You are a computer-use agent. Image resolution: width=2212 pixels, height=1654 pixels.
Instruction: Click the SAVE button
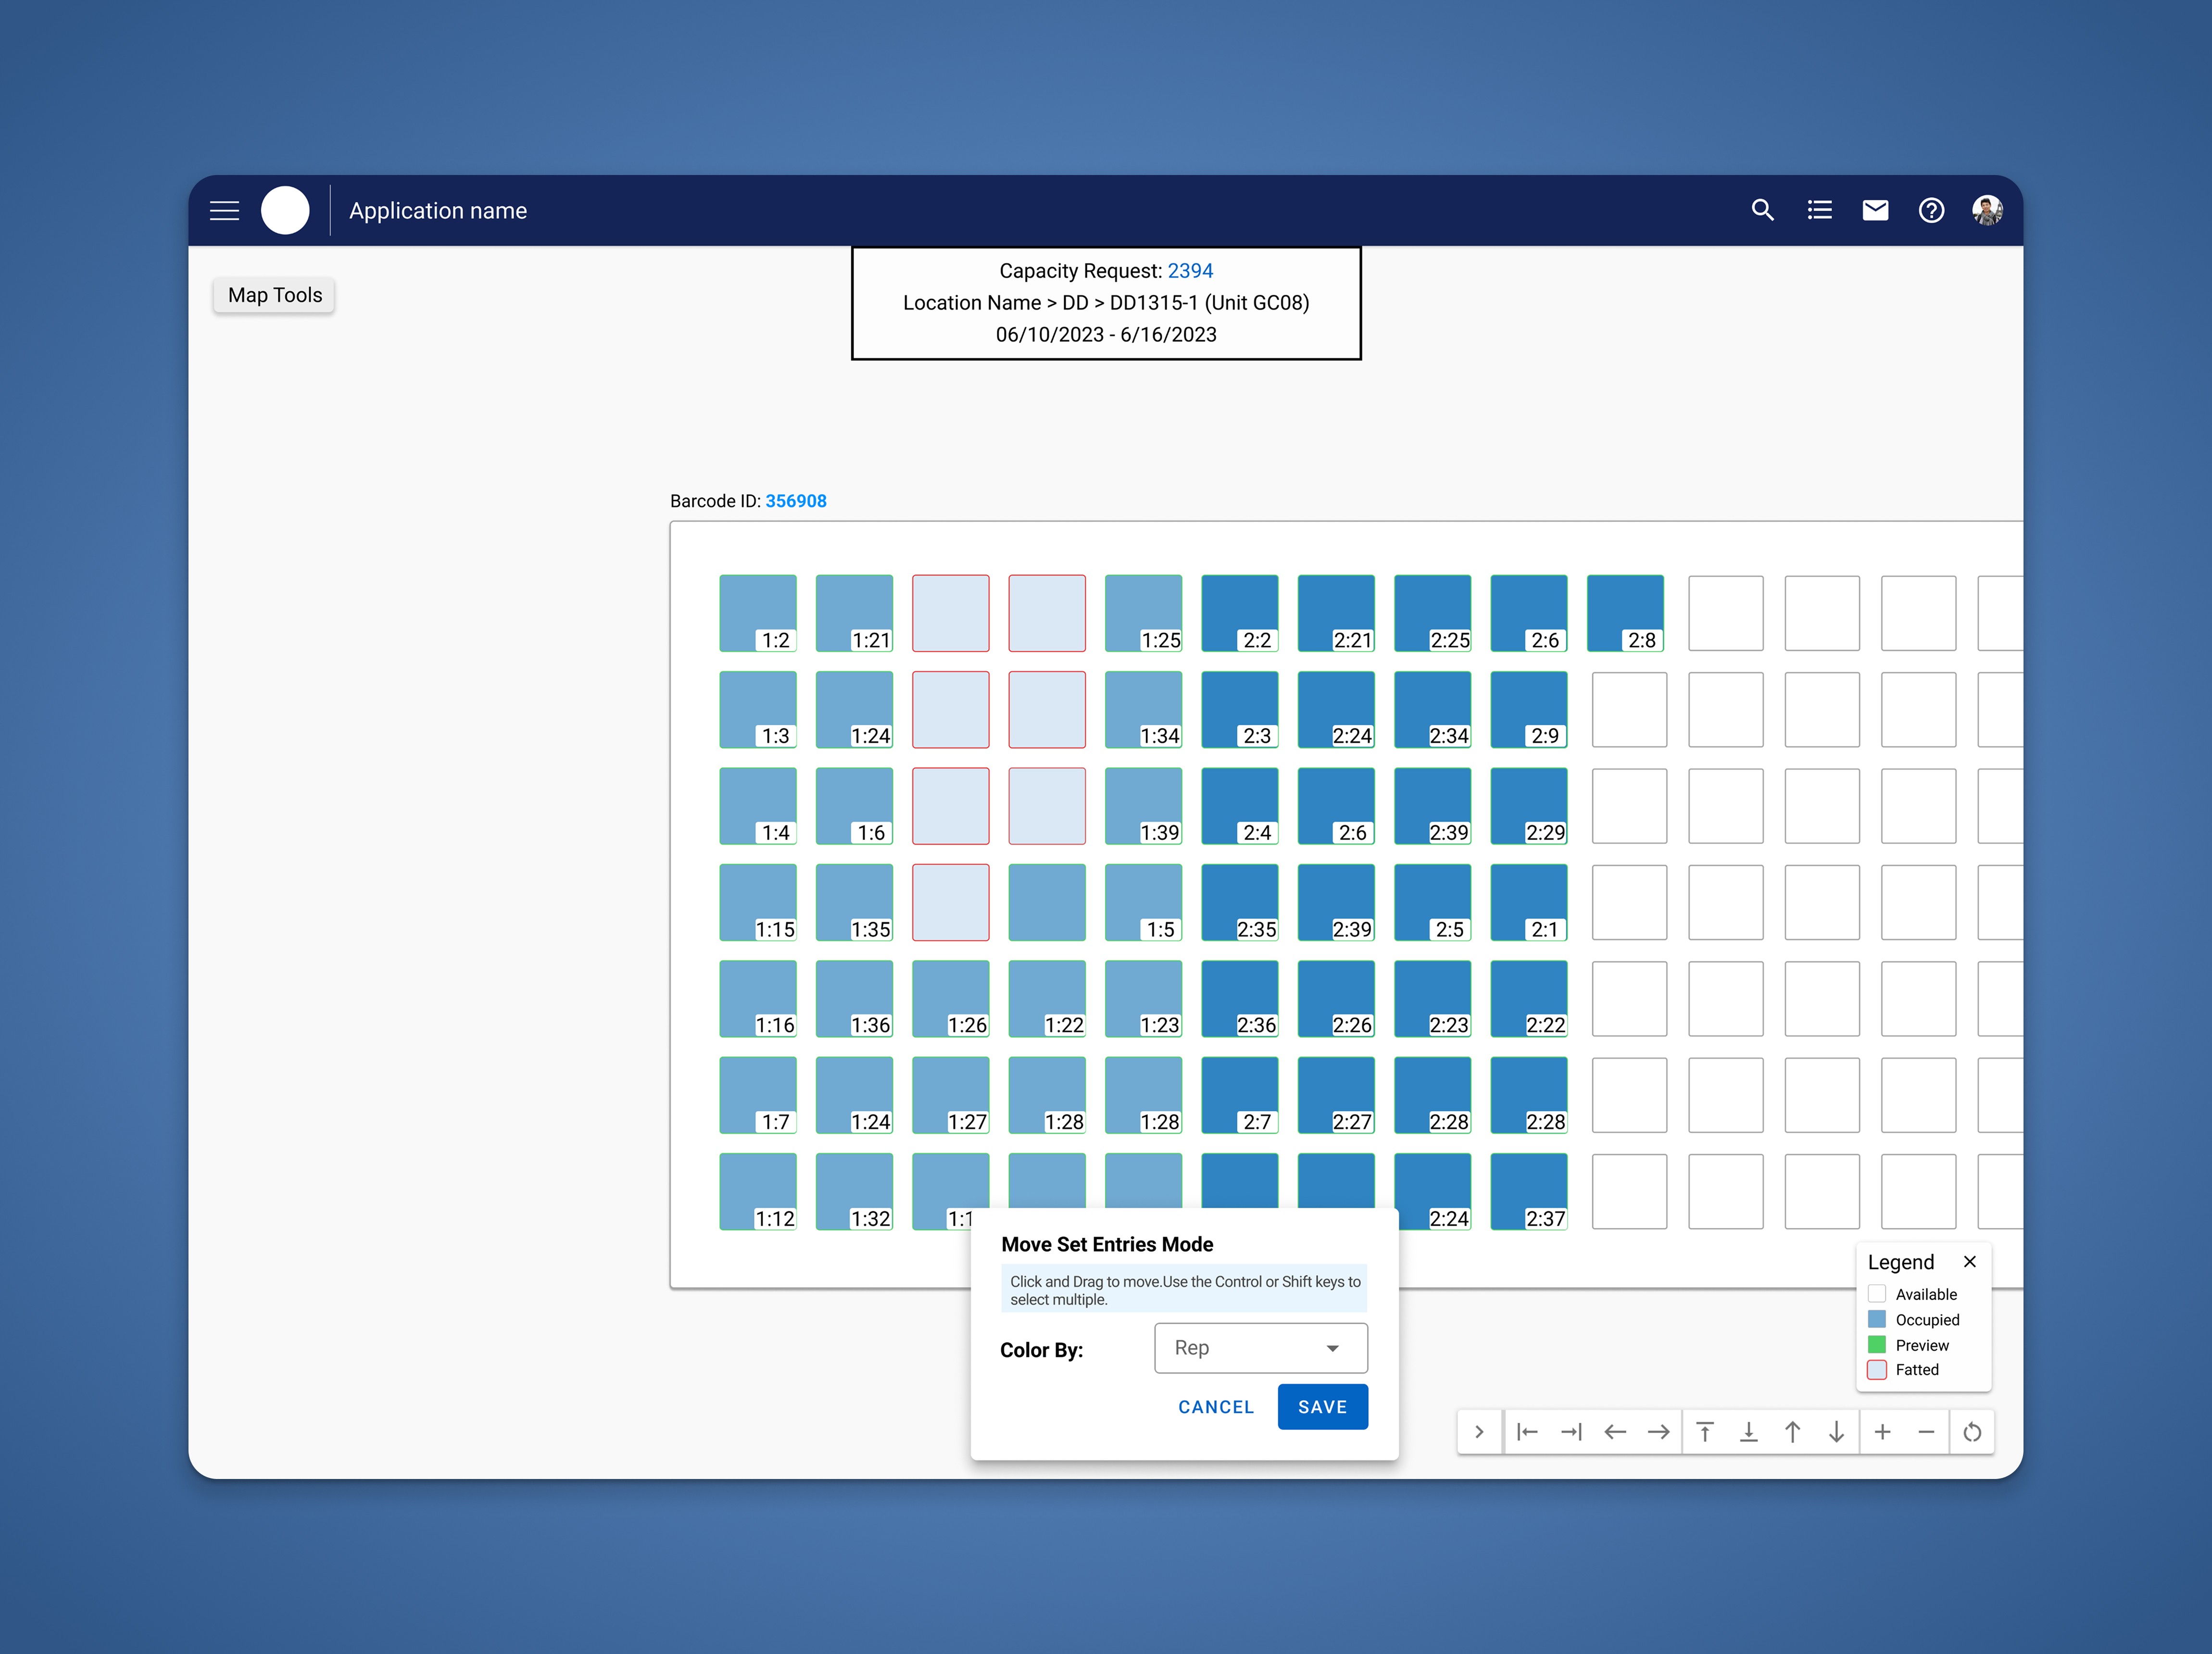[1322, 1407]
